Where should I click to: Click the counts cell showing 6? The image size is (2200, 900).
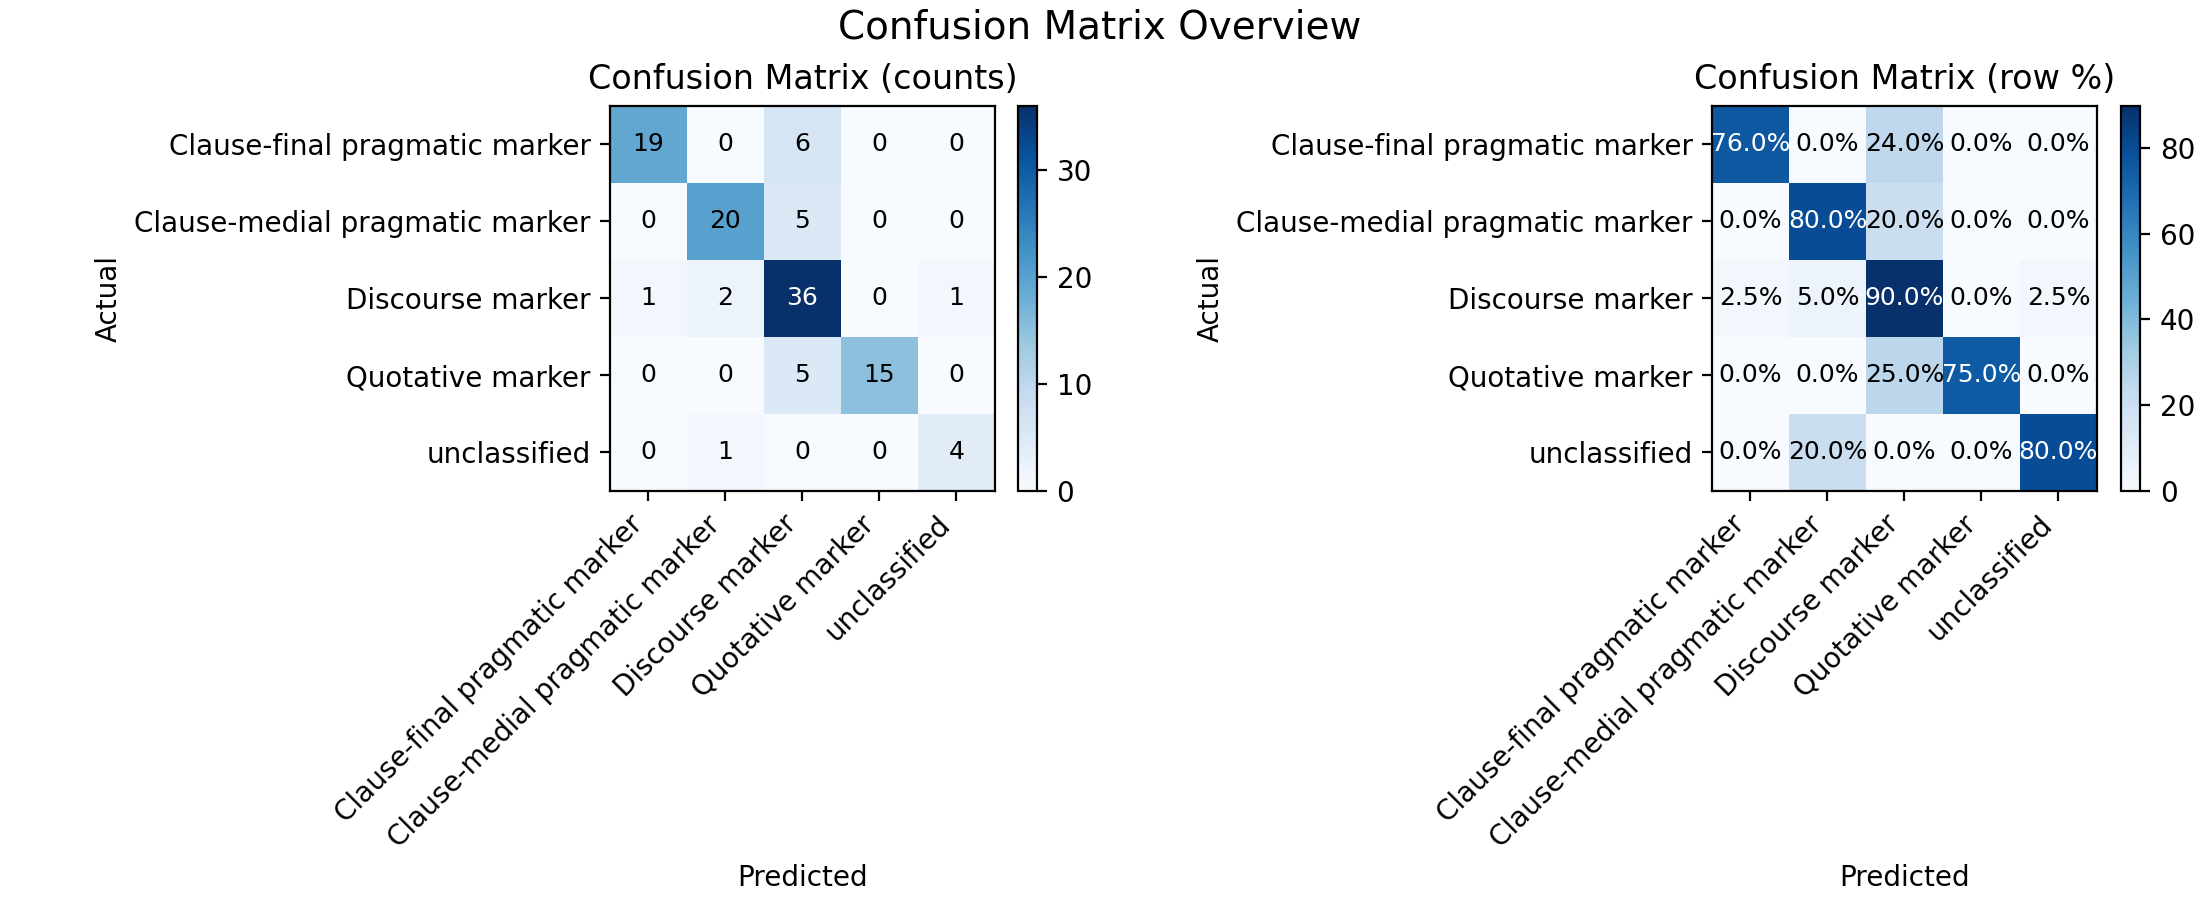[802, 144]
